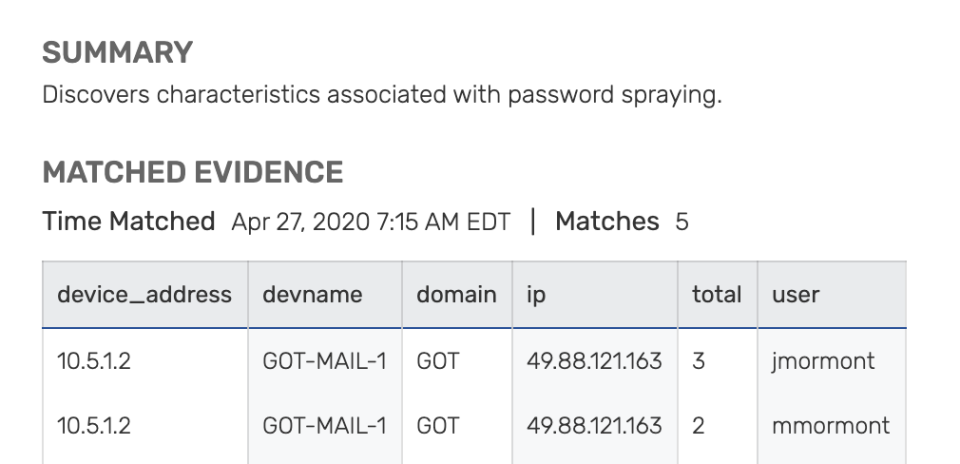Sort by the devname column header
Screen dimensions: 960x464
[312, 295]
